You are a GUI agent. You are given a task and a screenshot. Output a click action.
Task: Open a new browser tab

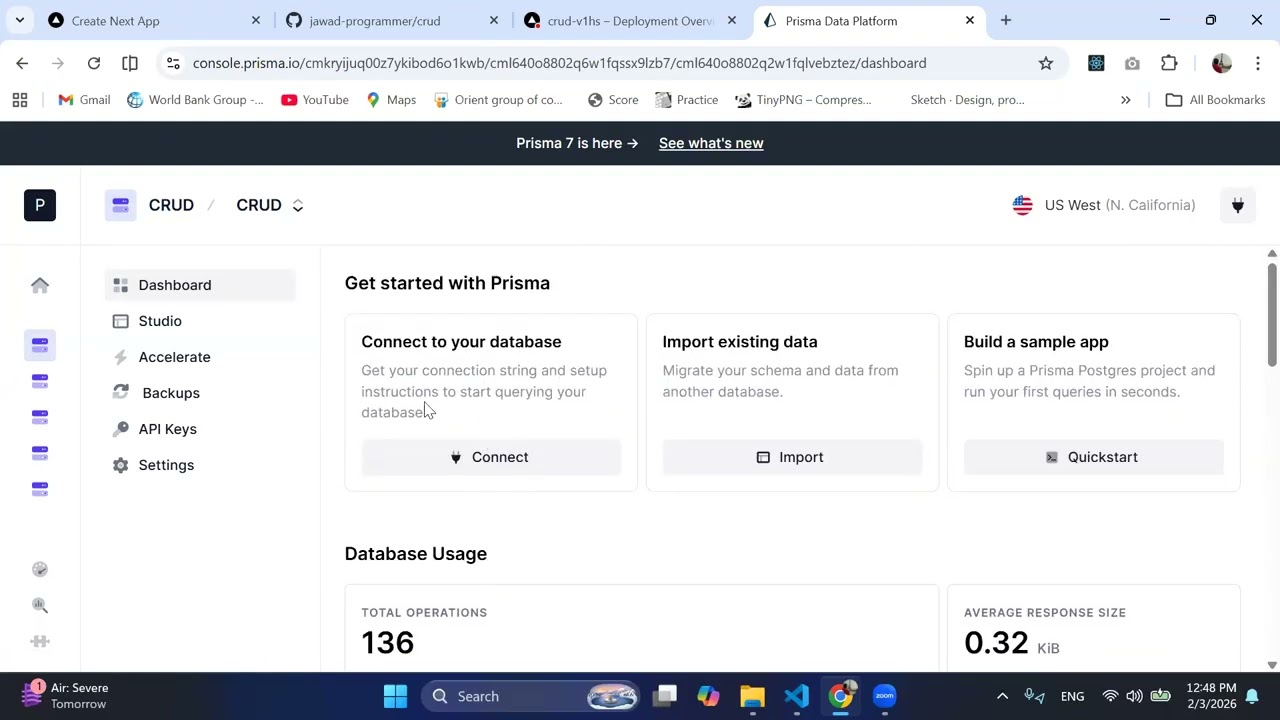coord(1006,20)
